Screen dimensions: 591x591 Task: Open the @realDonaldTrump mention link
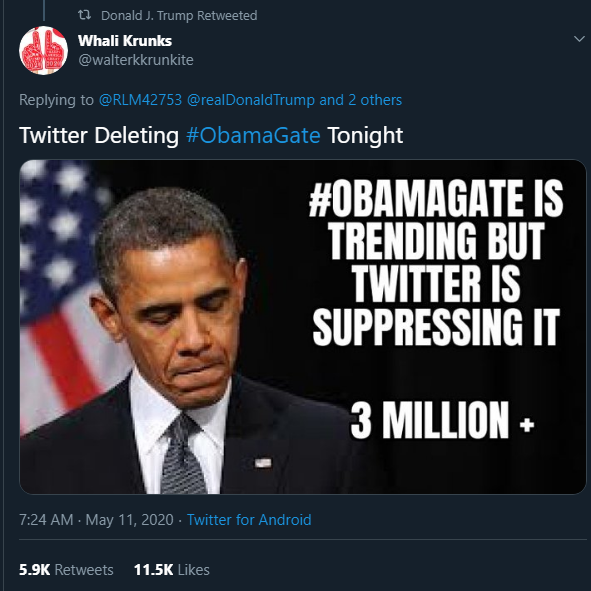(251, 100)
